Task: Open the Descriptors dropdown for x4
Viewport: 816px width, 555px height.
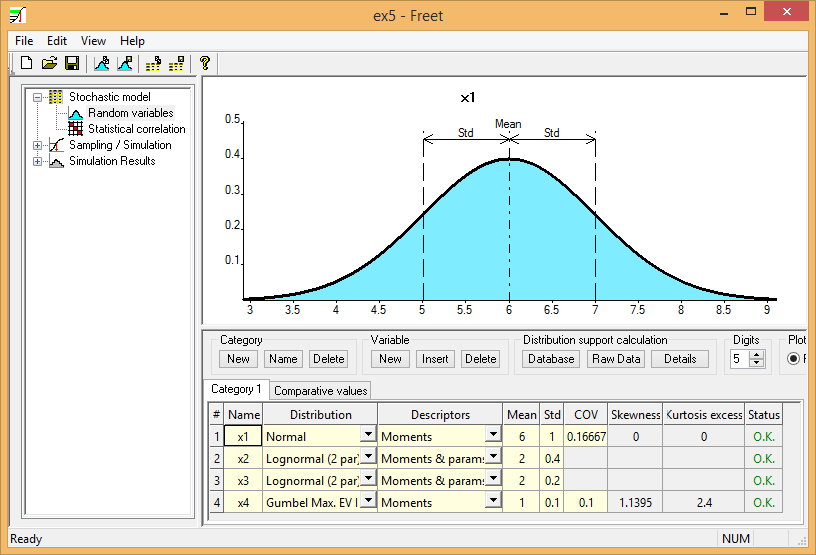Action: [x=493, y=500]
